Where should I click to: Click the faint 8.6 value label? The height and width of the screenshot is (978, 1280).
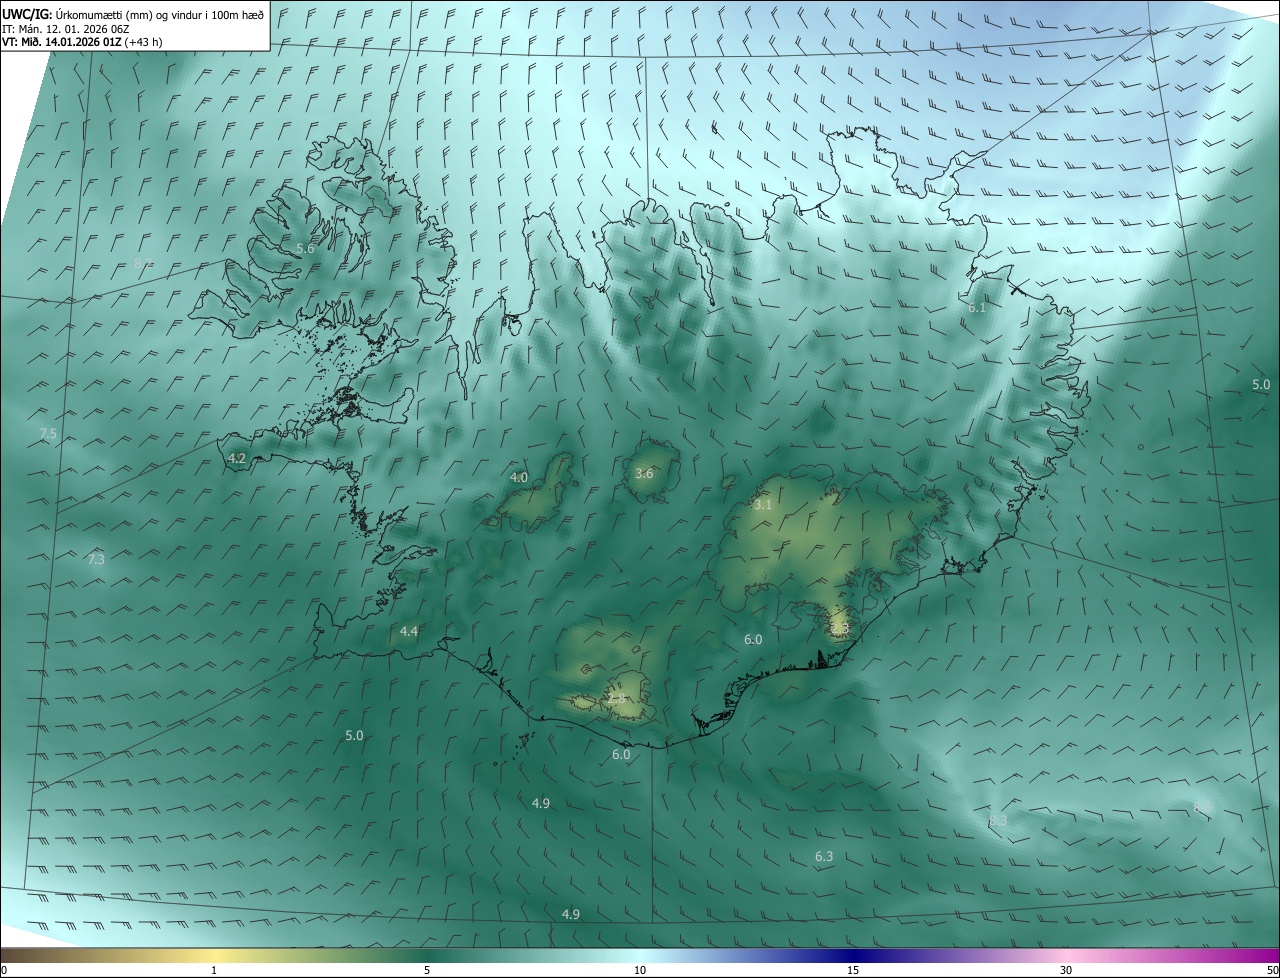coord(1203,807)
